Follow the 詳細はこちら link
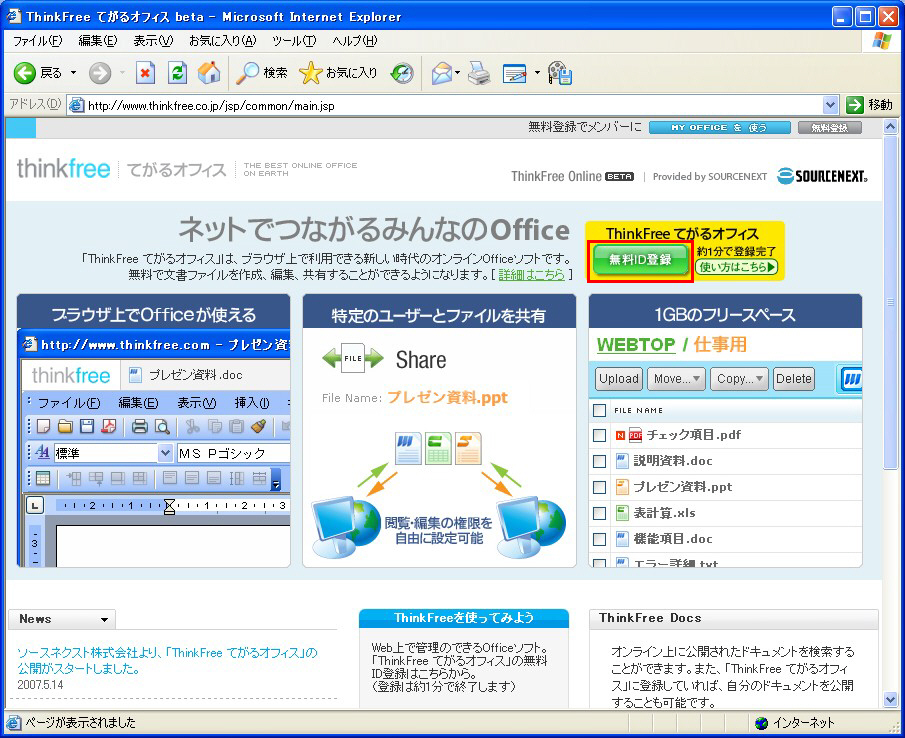The height and width of the screenshot is (738, 905). pyautogui.click(x=532, y=275)
